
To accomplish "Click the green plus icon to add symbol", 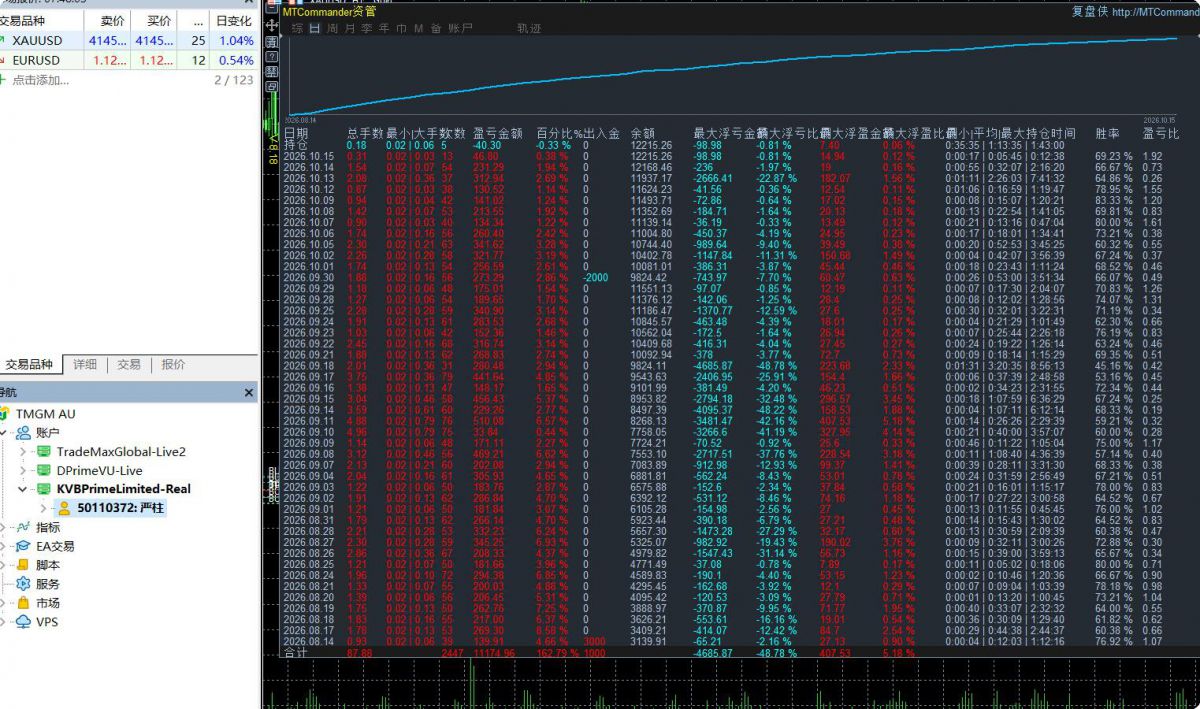I will [x=4, y=80].
